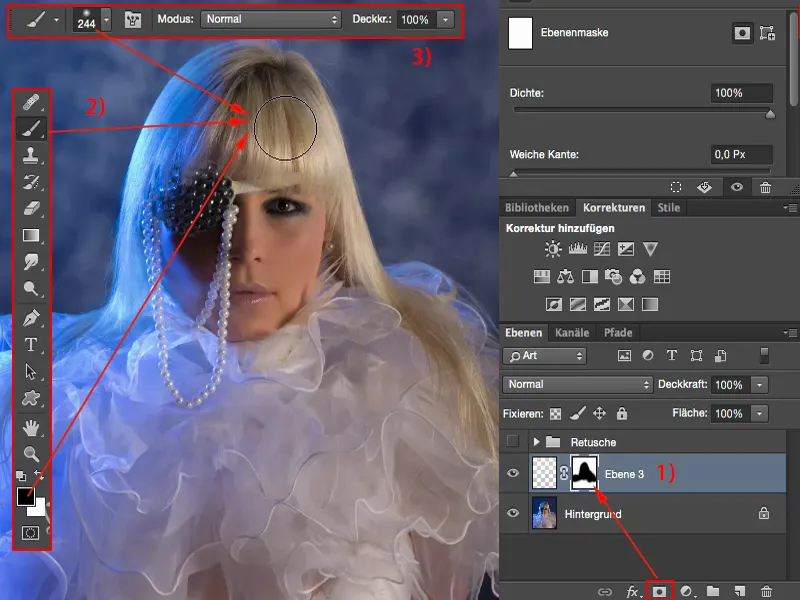Switch to the Bibliotheken tab

537,208
